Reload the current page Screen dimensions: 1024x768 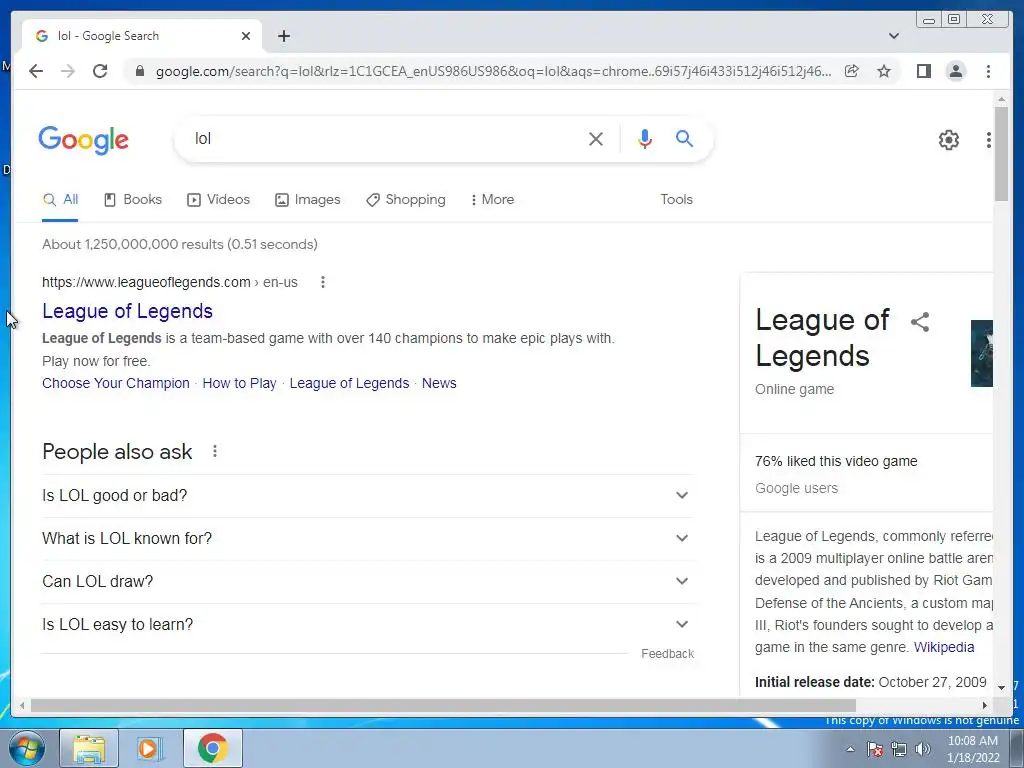click(x=100, y=71)
